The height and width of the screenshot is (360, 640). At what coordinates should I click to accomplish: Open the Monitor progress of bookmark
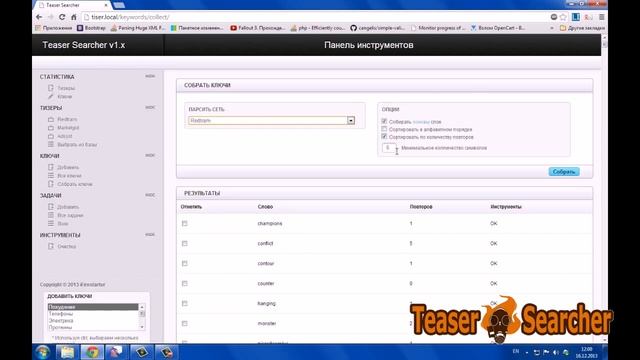click(x=438, y=28)
